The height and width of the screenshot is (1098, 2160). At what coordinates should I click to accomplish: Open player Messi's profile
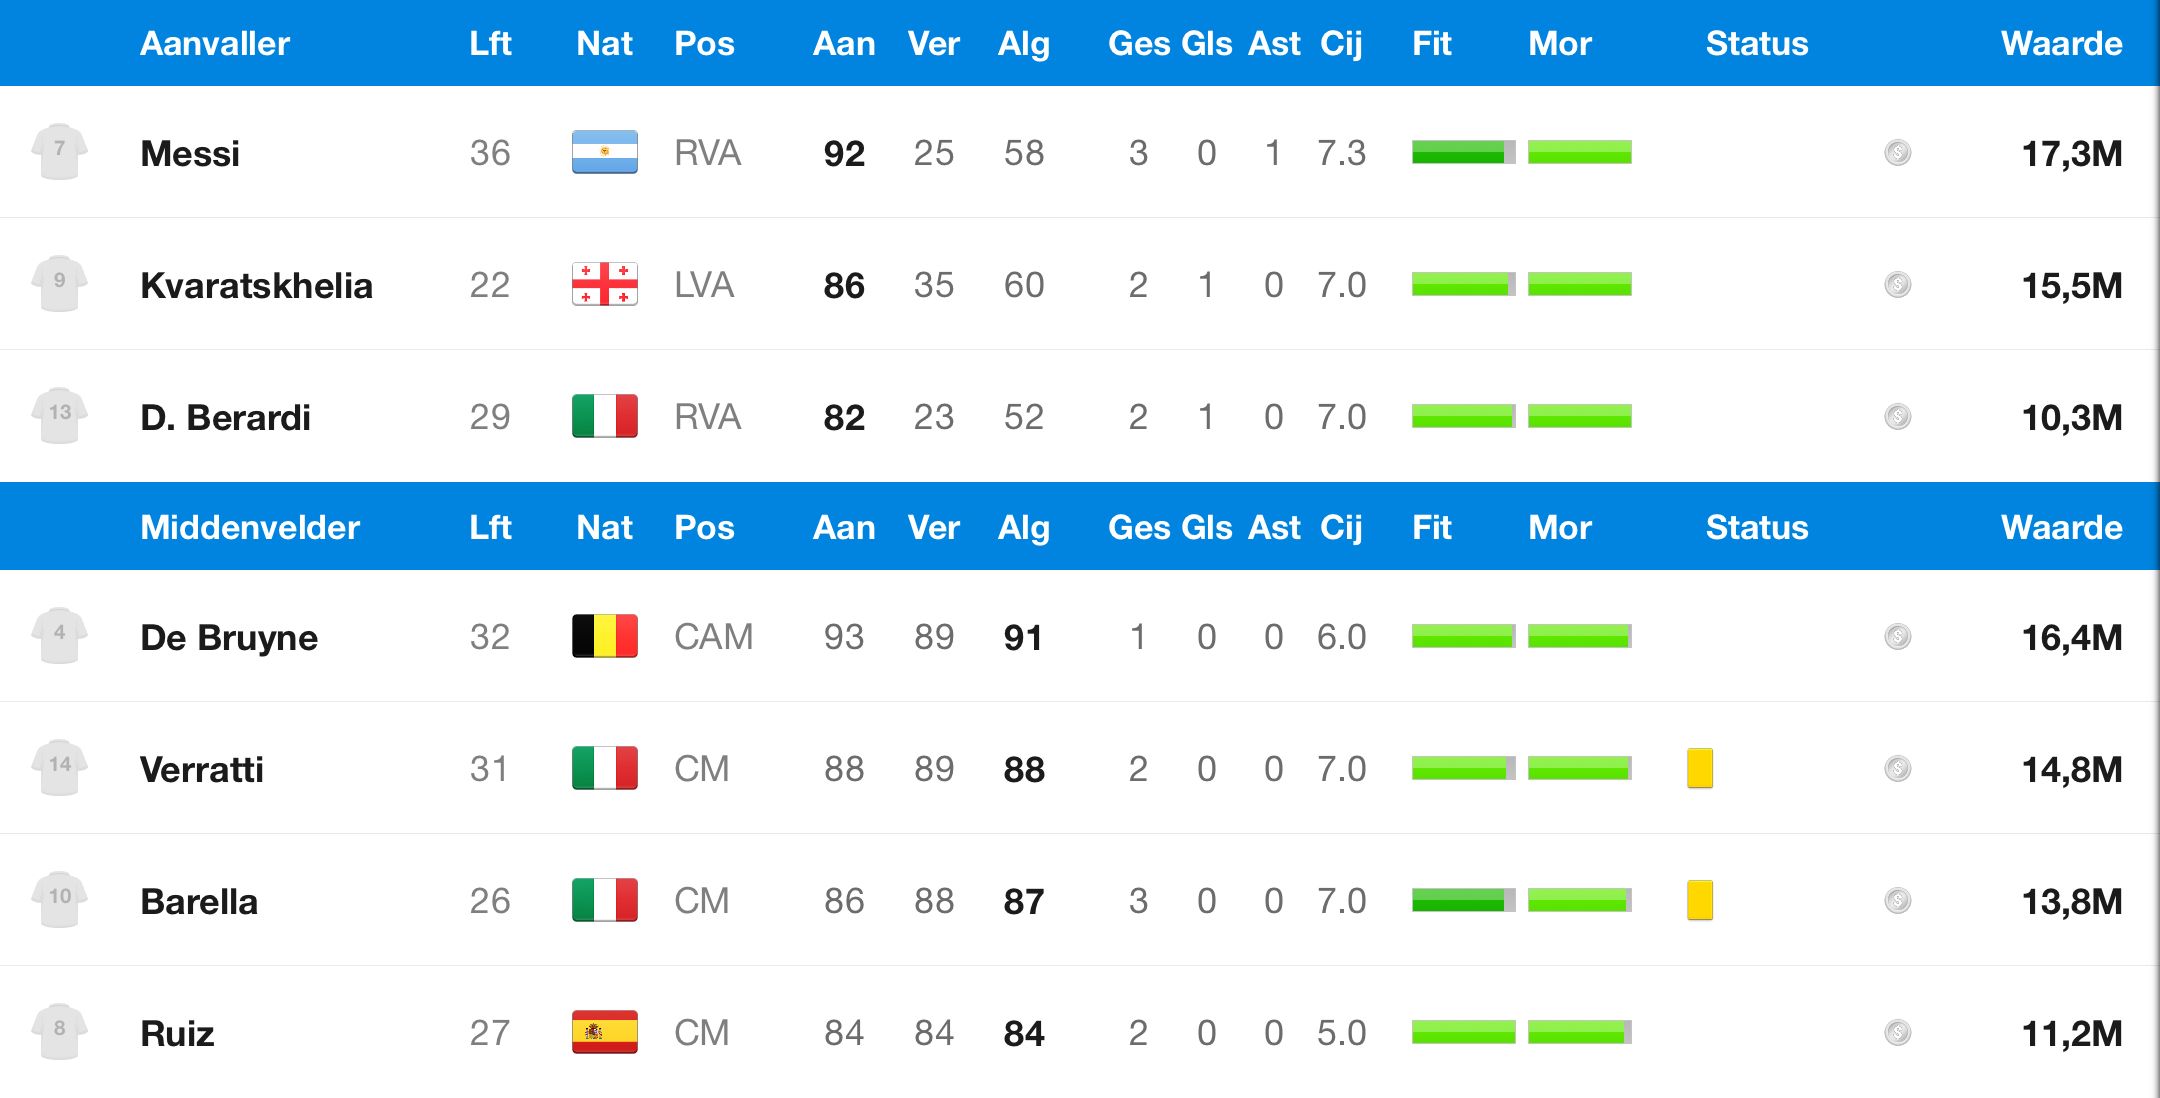point(190,153)
